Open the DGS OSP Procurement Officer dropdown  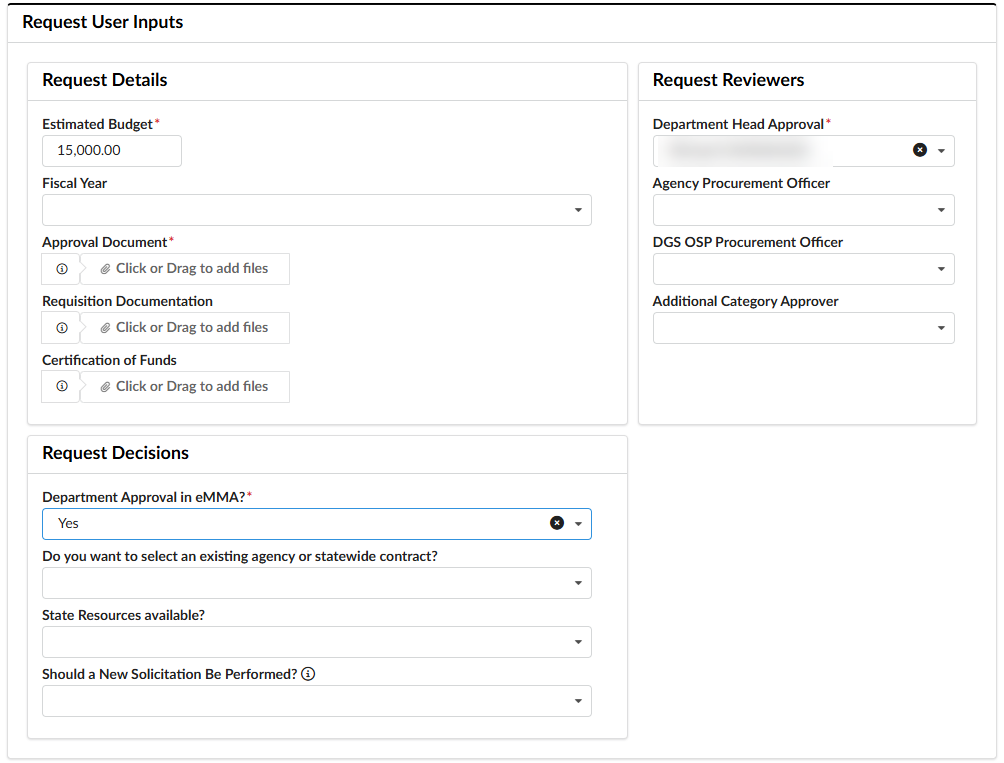(940, 269)
